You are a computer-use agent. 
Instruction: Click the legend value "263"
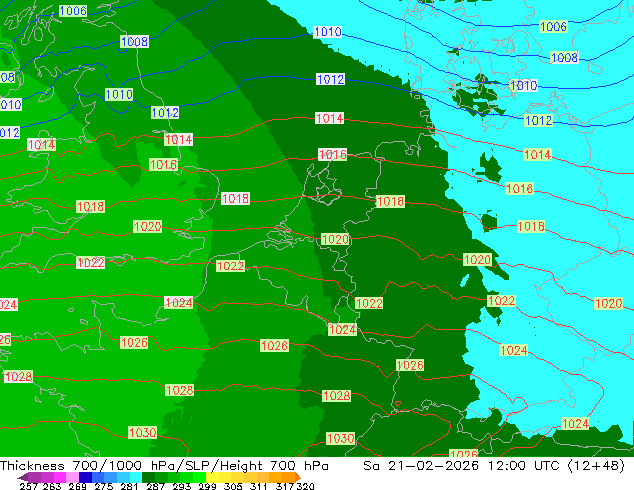[x=52, y=486]
